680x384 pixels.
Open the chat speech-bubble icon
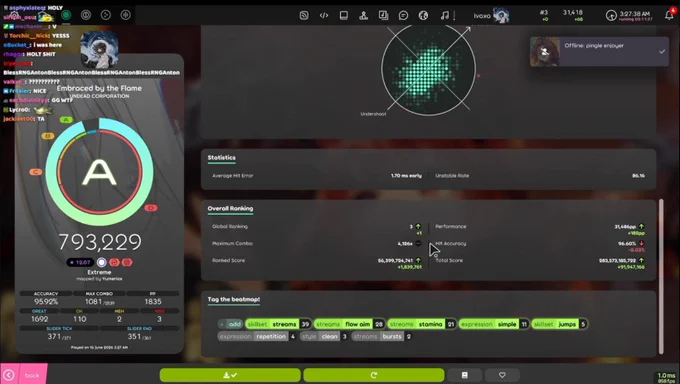(x=403, y=15)
